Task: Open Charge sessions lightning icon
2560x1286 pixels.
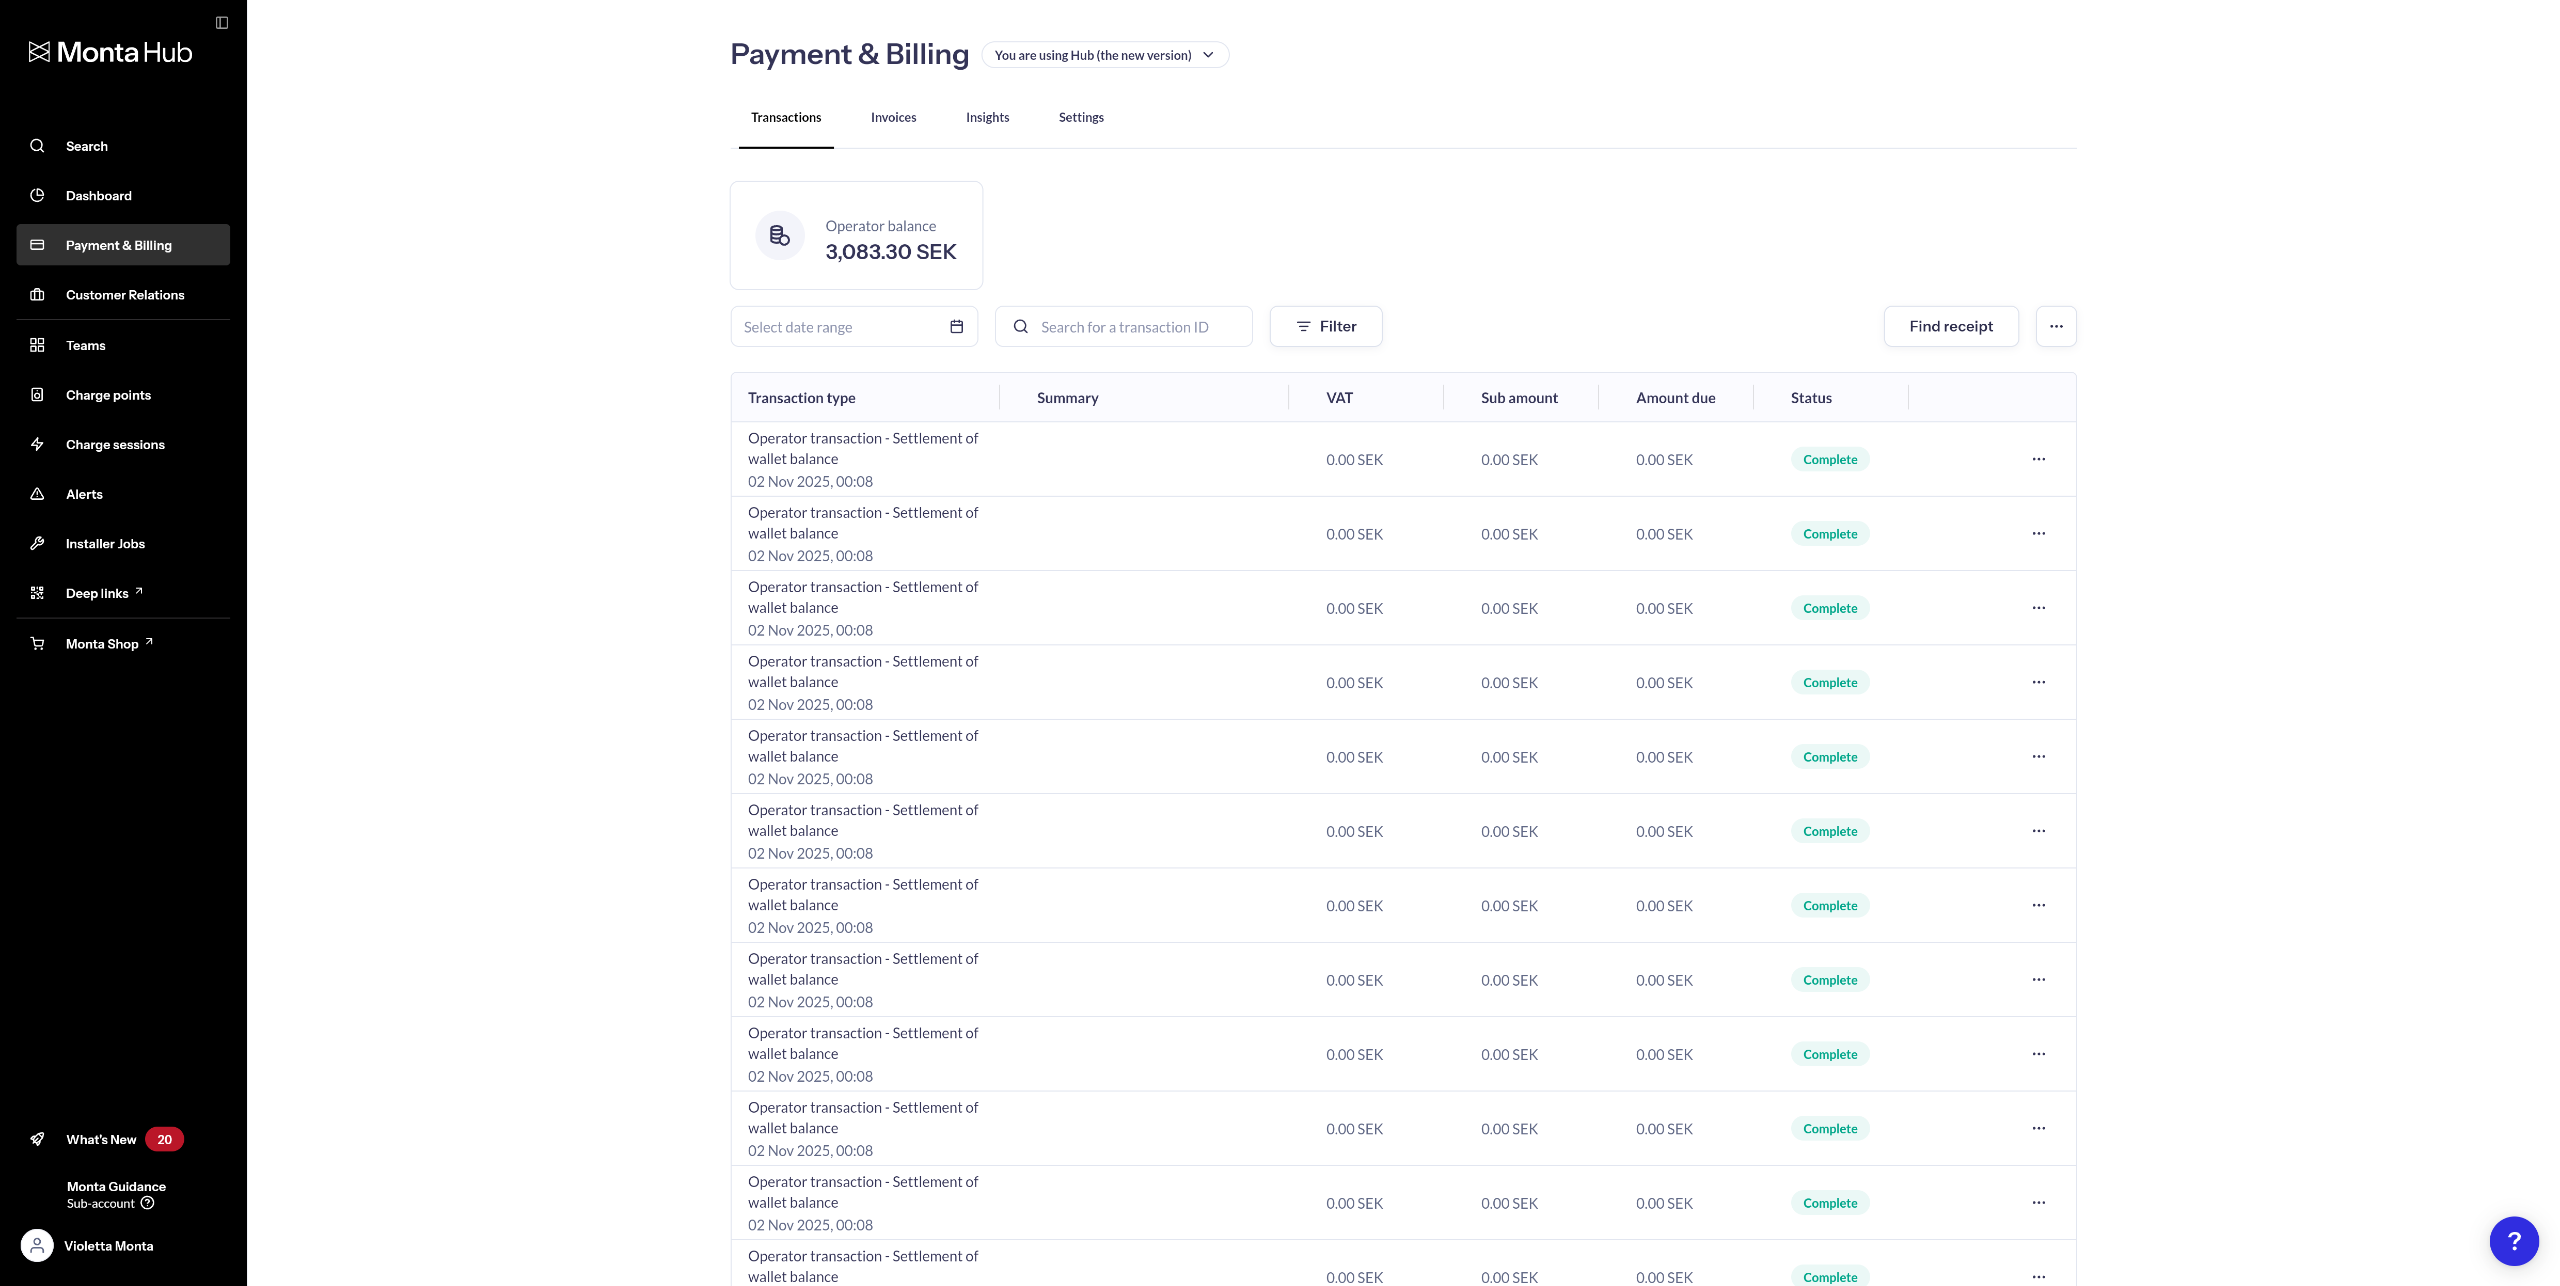Action: click(x=37, y=444)
